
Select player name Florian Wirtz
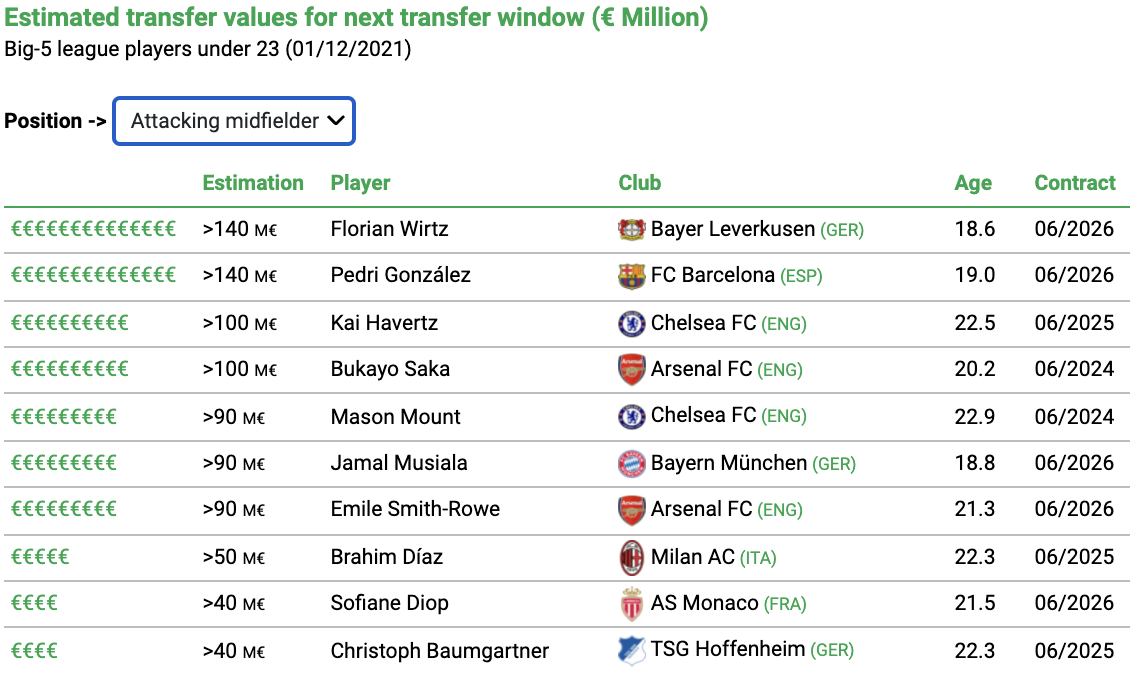click(389, 229)
